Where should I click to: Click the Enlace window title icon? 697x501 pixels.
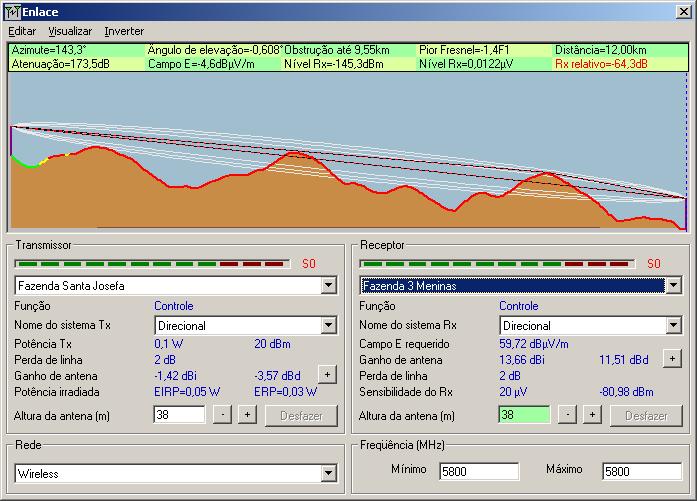tap(13, 12)
